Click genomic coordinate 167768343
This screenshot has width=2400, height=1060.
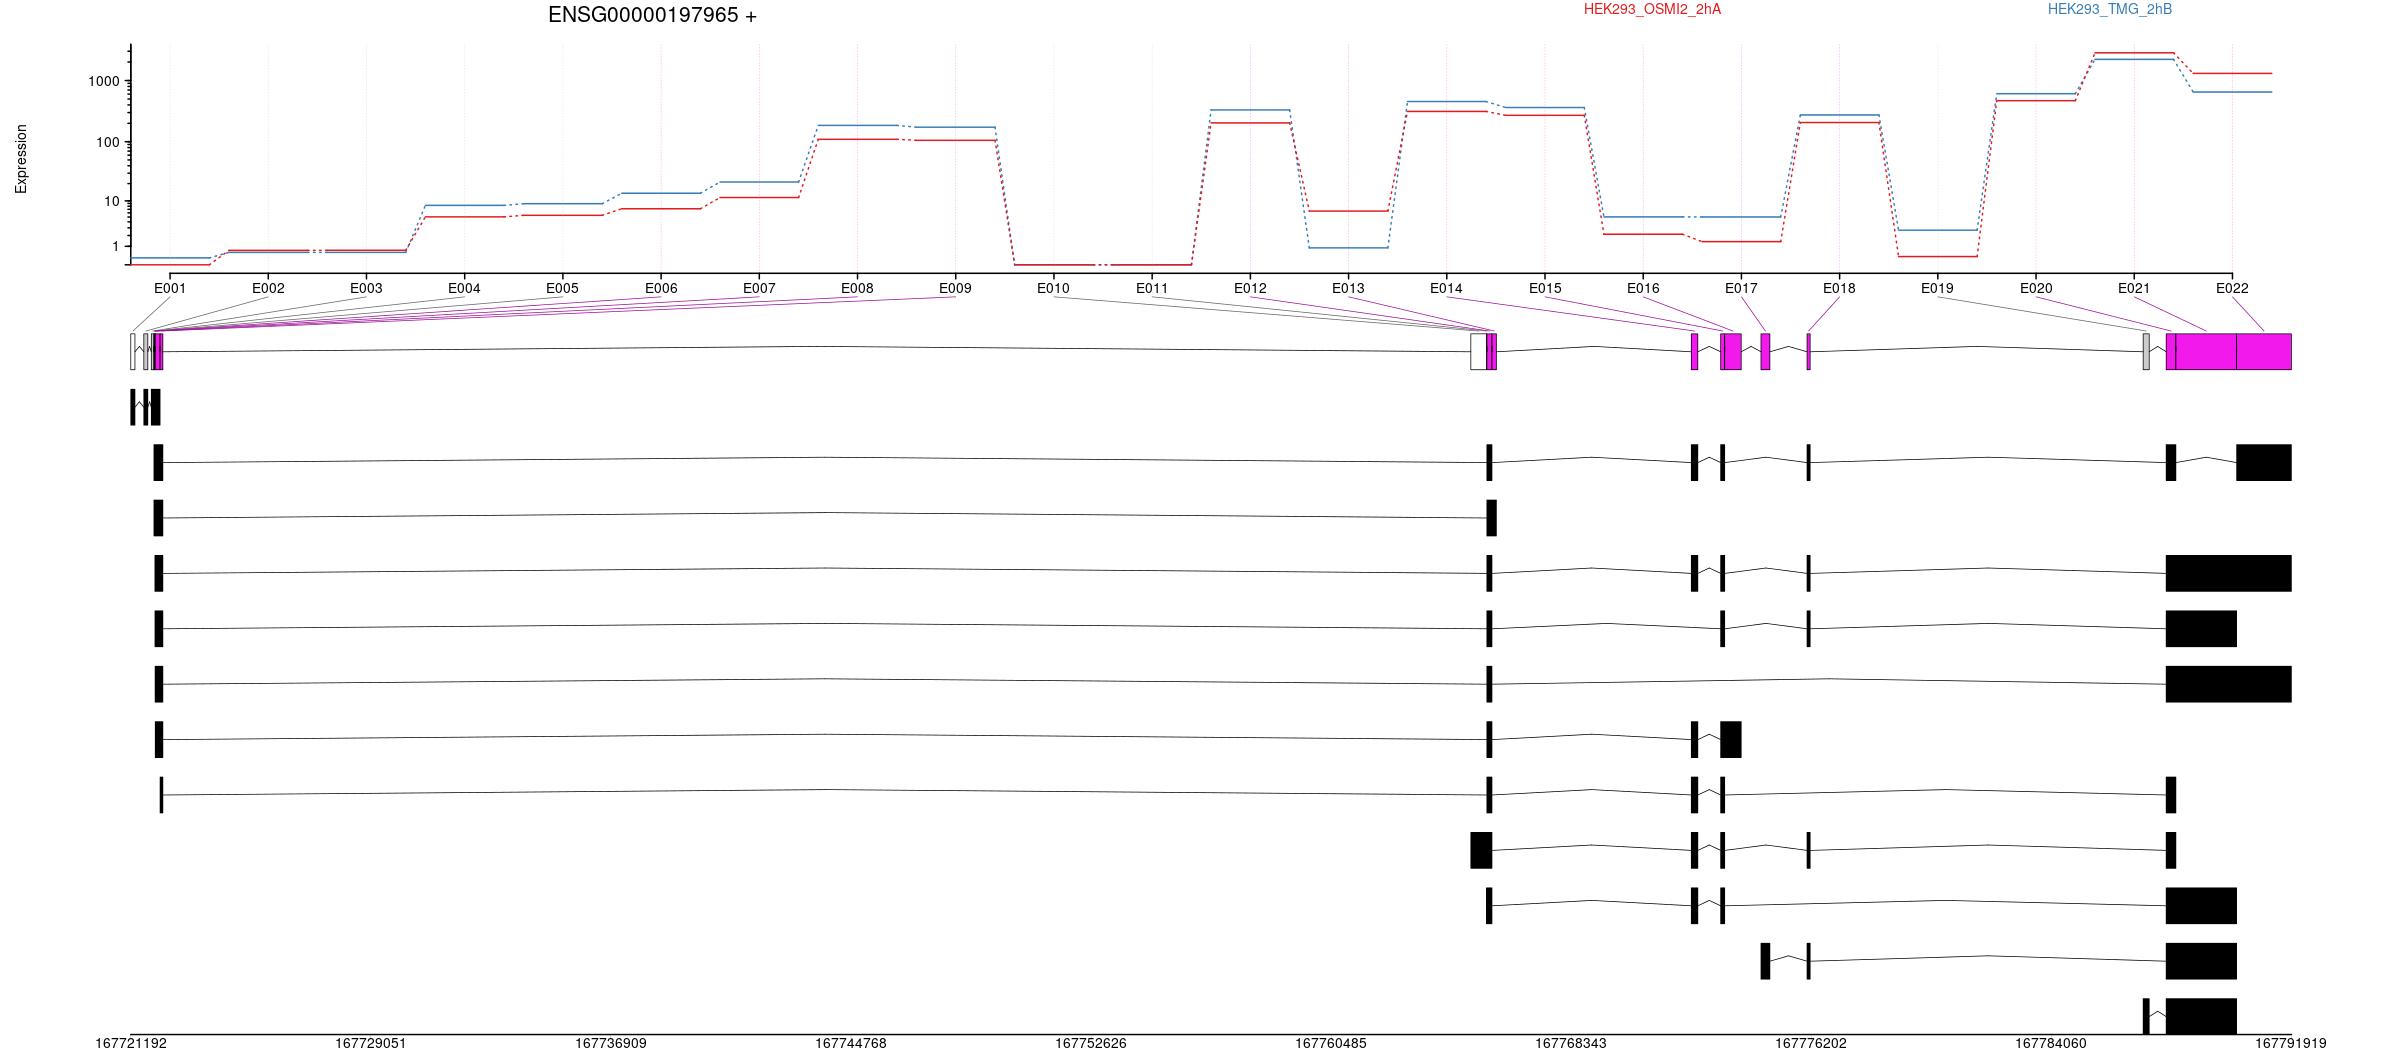(x=1571, y=1043)
